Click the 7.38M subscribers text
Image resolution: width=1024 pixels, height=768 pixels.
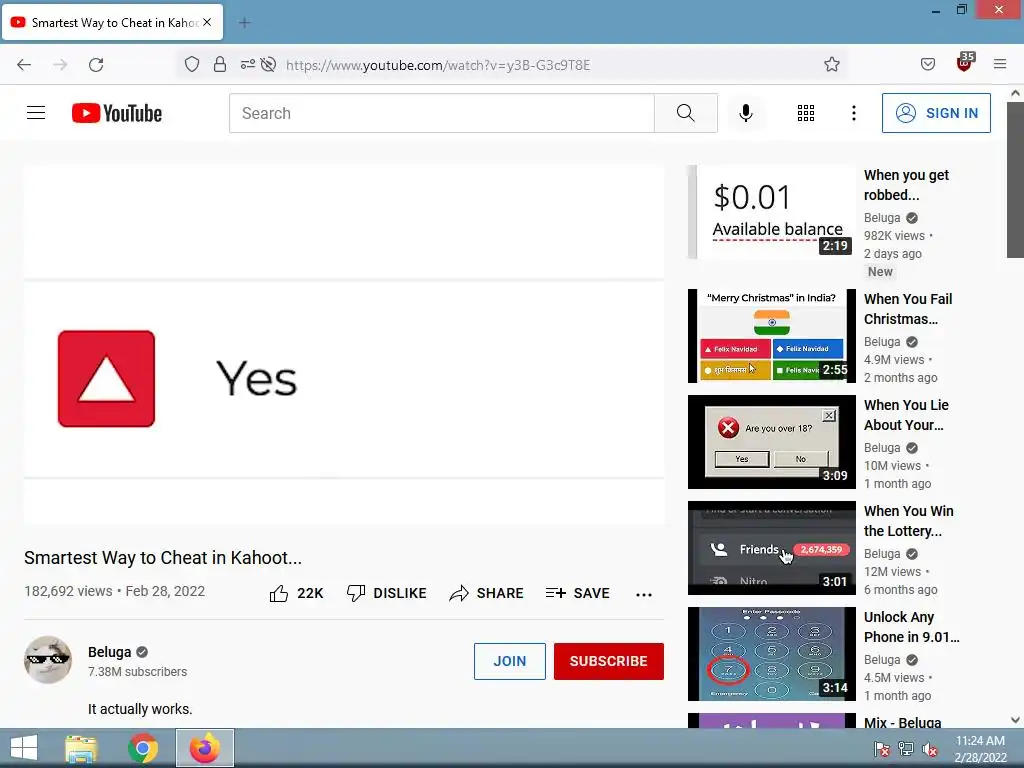(x=137, y=671)
